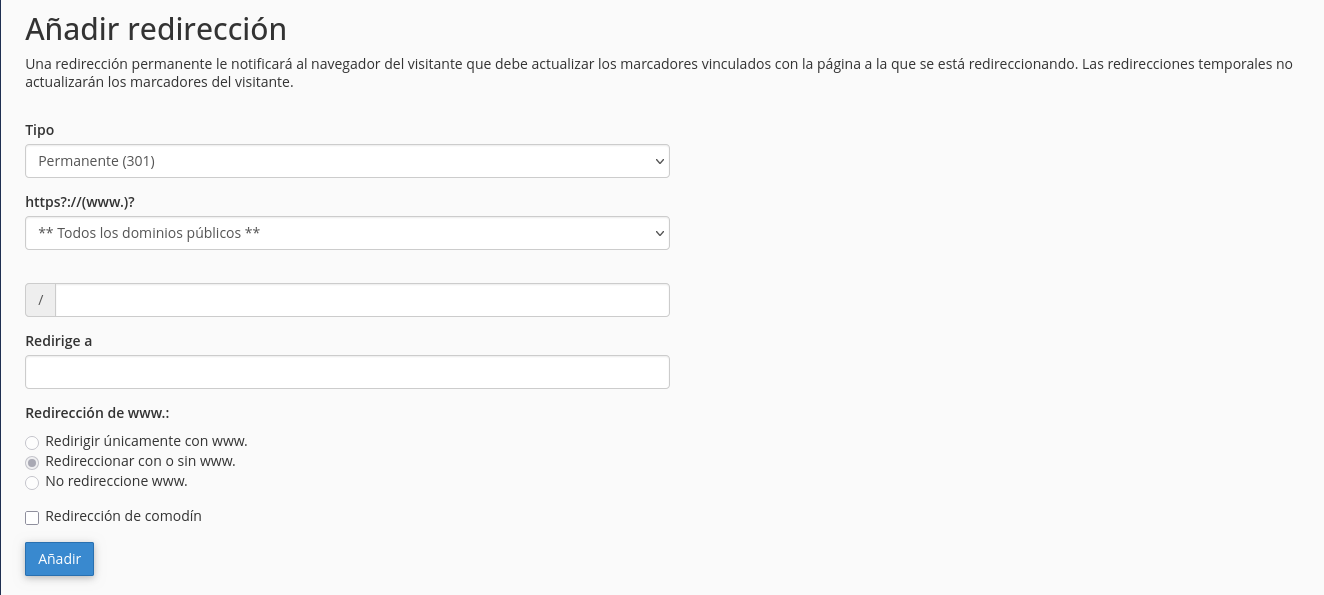Click the chevron arrow of the domain selector
Viewport: 1324px width, 595px height.
[659, 233]
